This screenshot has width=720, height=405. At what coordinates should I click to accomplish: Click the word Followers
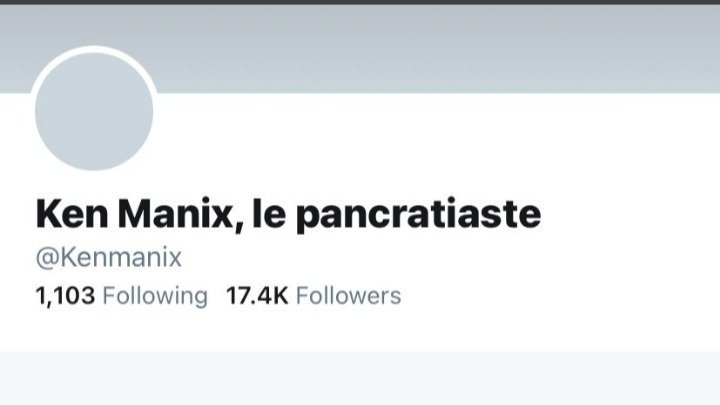349,296
